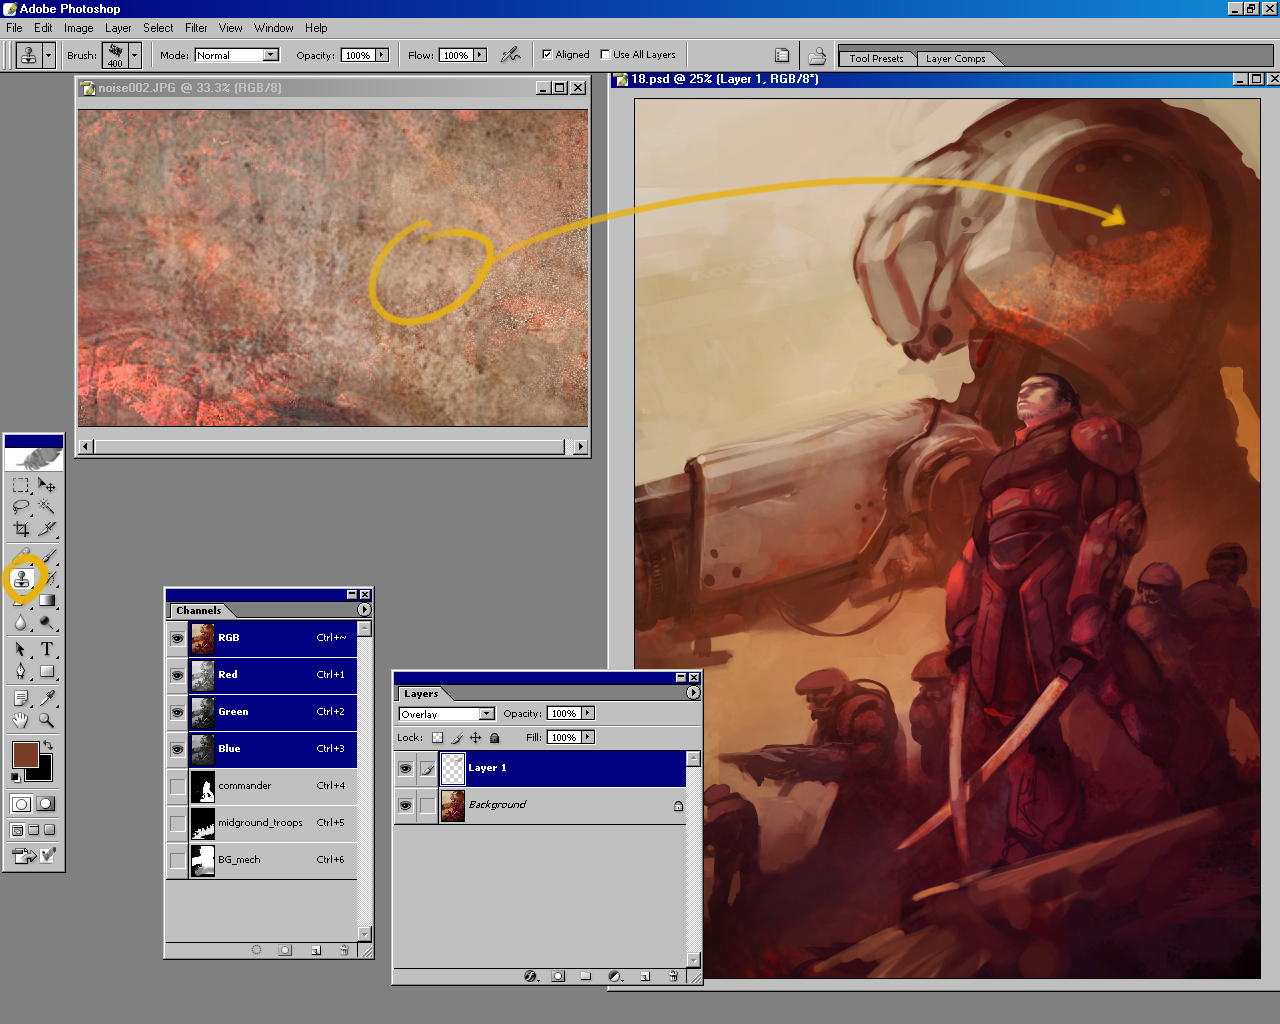Screen dimensions: 1280x1024
Task: Select the Lasso tool
Action: [21, 507]
